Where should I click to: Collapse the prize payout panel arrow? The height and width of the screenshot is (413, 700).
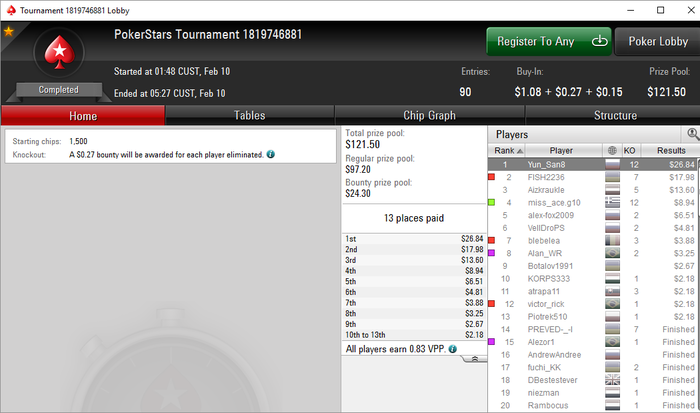475,359
